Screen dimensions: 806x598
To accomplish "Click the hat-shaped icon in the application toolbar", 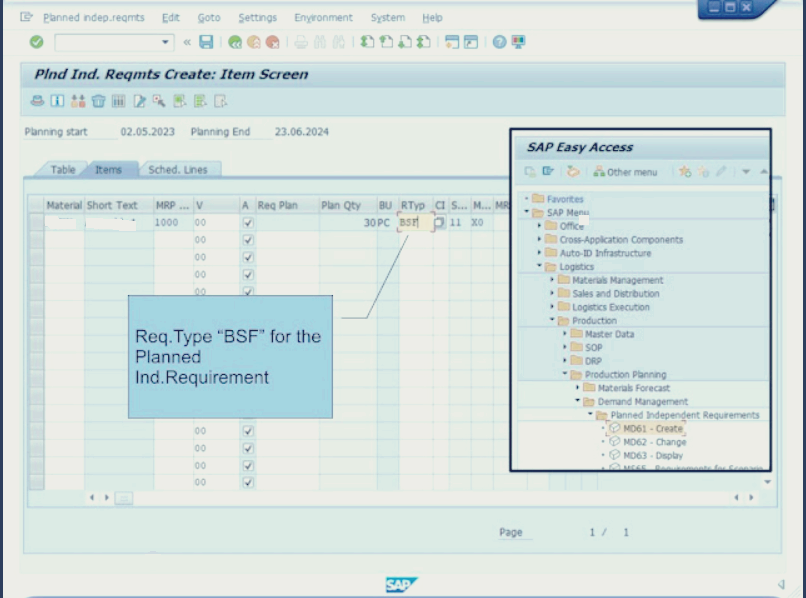I will 37,101.
